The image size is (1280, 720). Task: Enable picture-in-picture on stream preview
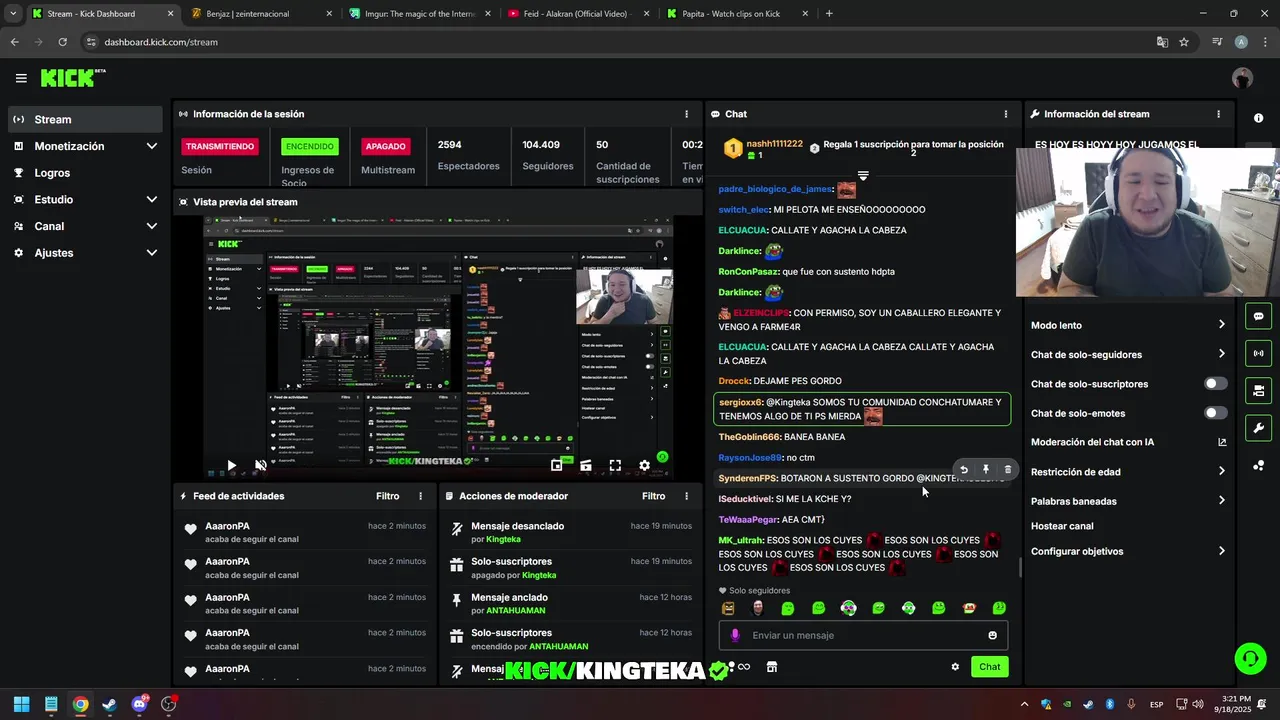pyautogui.click(x=557, y=466)
